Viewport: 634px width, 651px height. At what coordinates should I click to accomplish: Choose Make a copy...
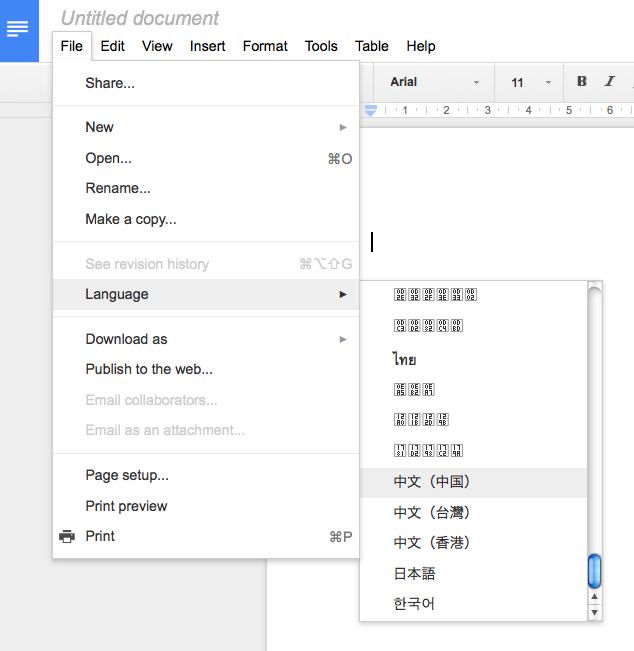point(206,219)
